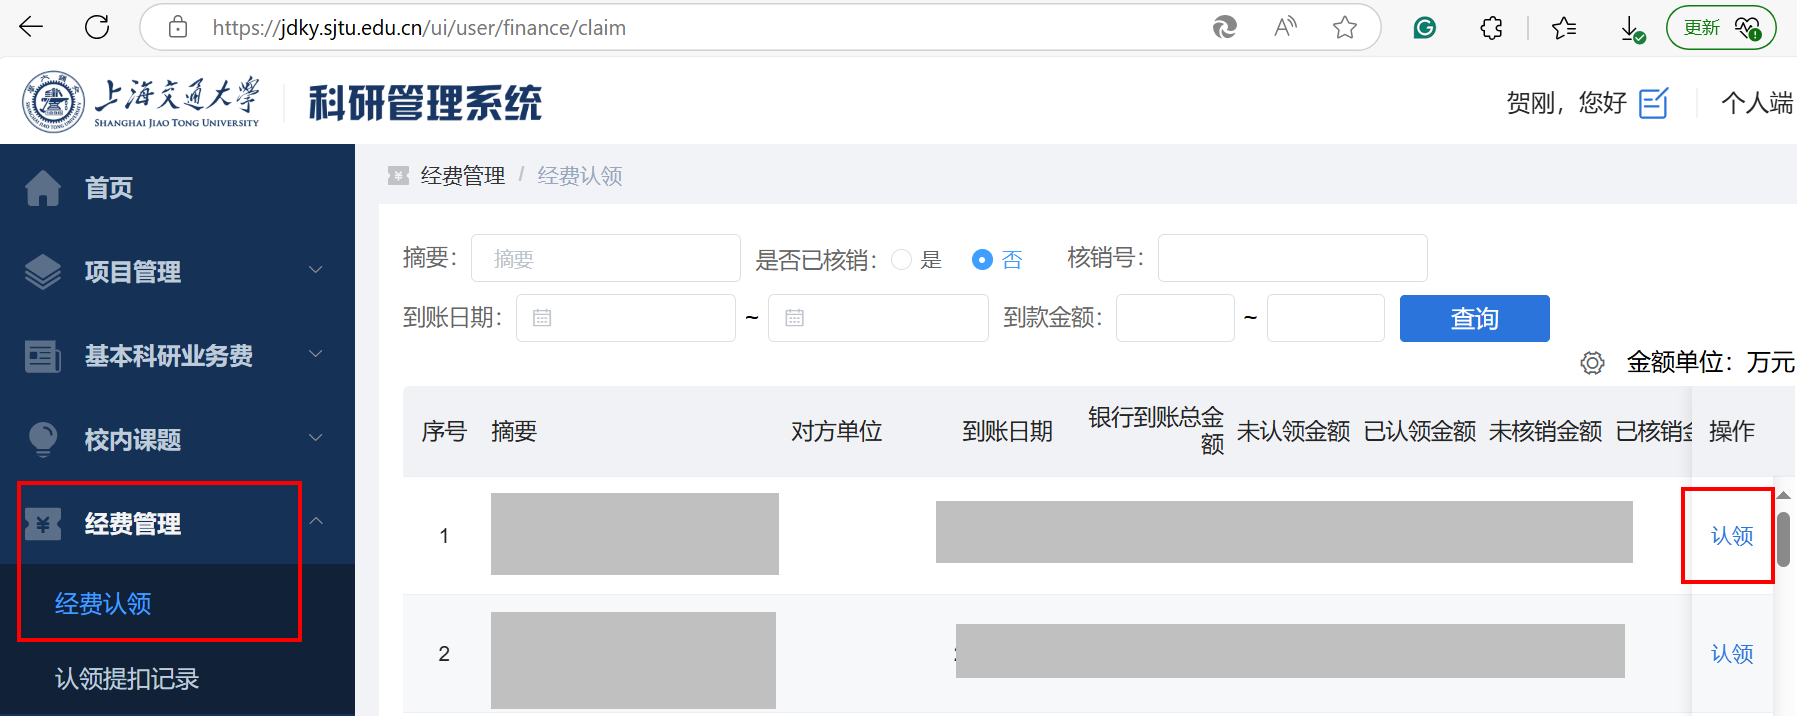Image resolution: width=1797 pixels, height=716 pixels.
Task: Click the edit profile icon beside greeting
Action: 1653,103
